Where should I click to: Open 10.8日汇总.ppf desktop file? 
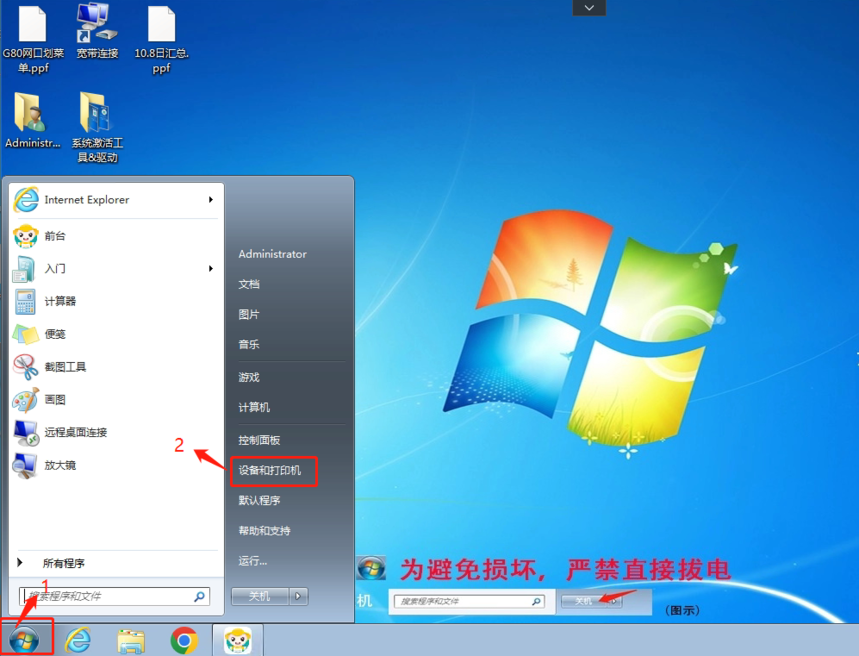coord(161,40)
